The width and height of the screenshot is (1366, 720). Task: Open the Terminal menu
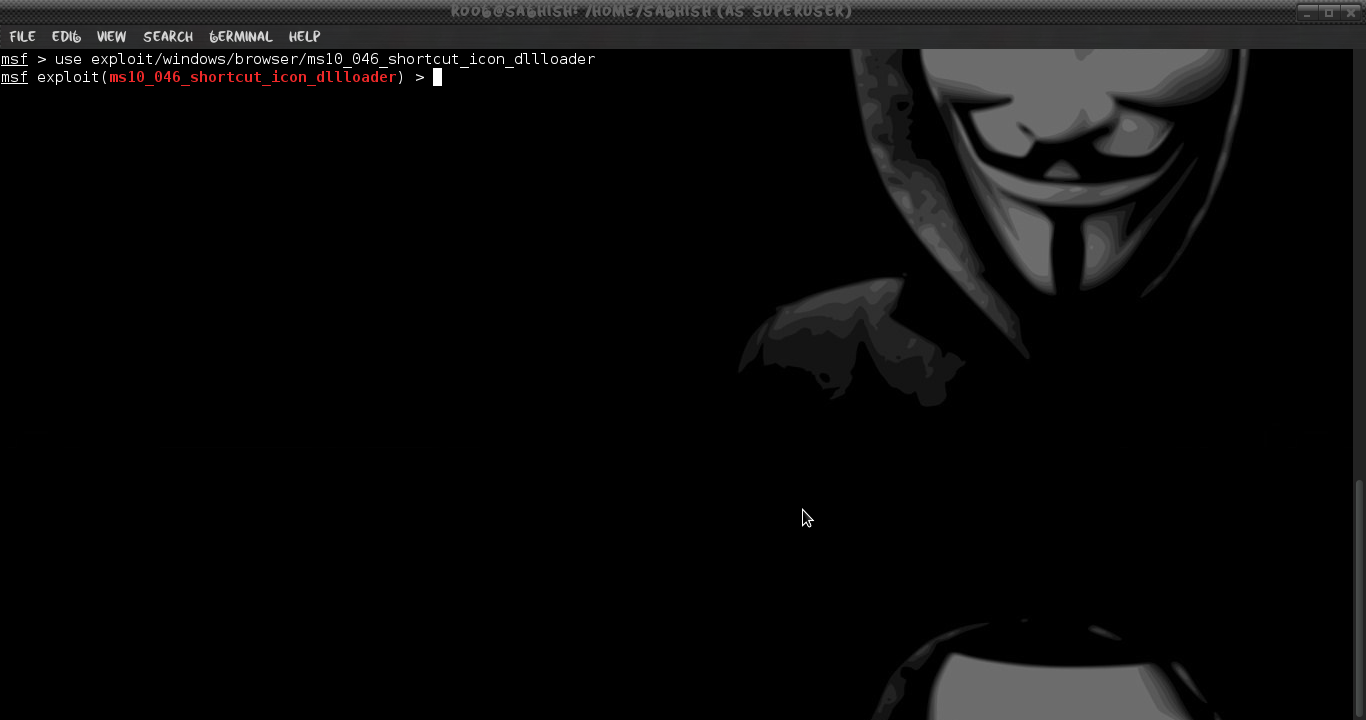point(241,36)
